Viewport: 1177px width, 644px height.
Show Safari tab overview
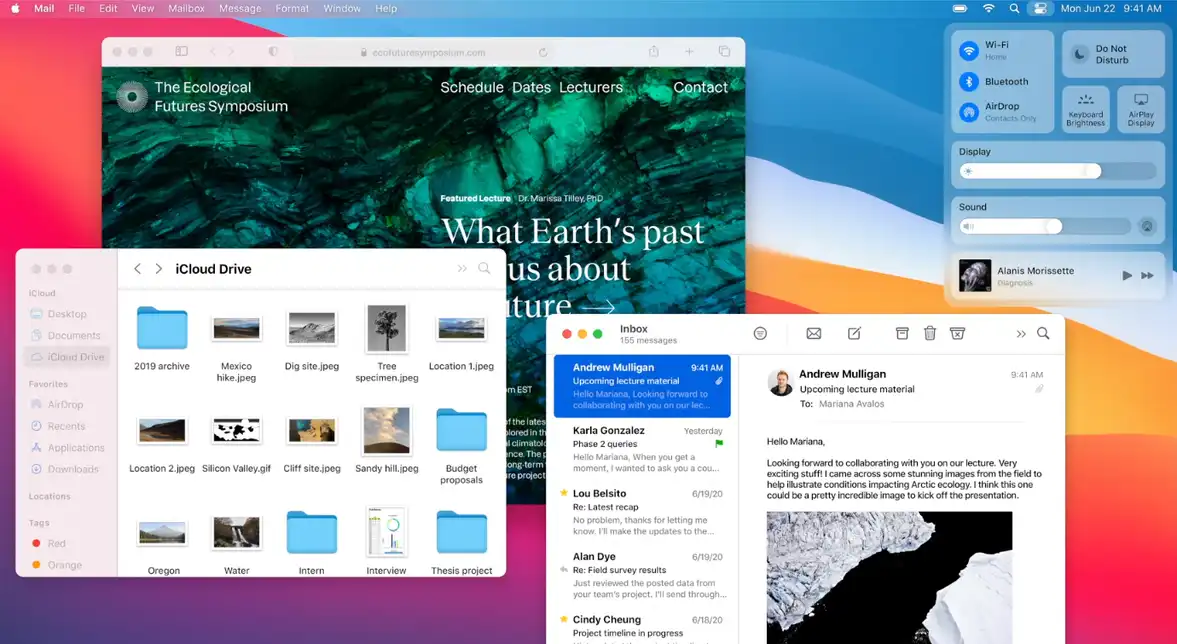724,51
